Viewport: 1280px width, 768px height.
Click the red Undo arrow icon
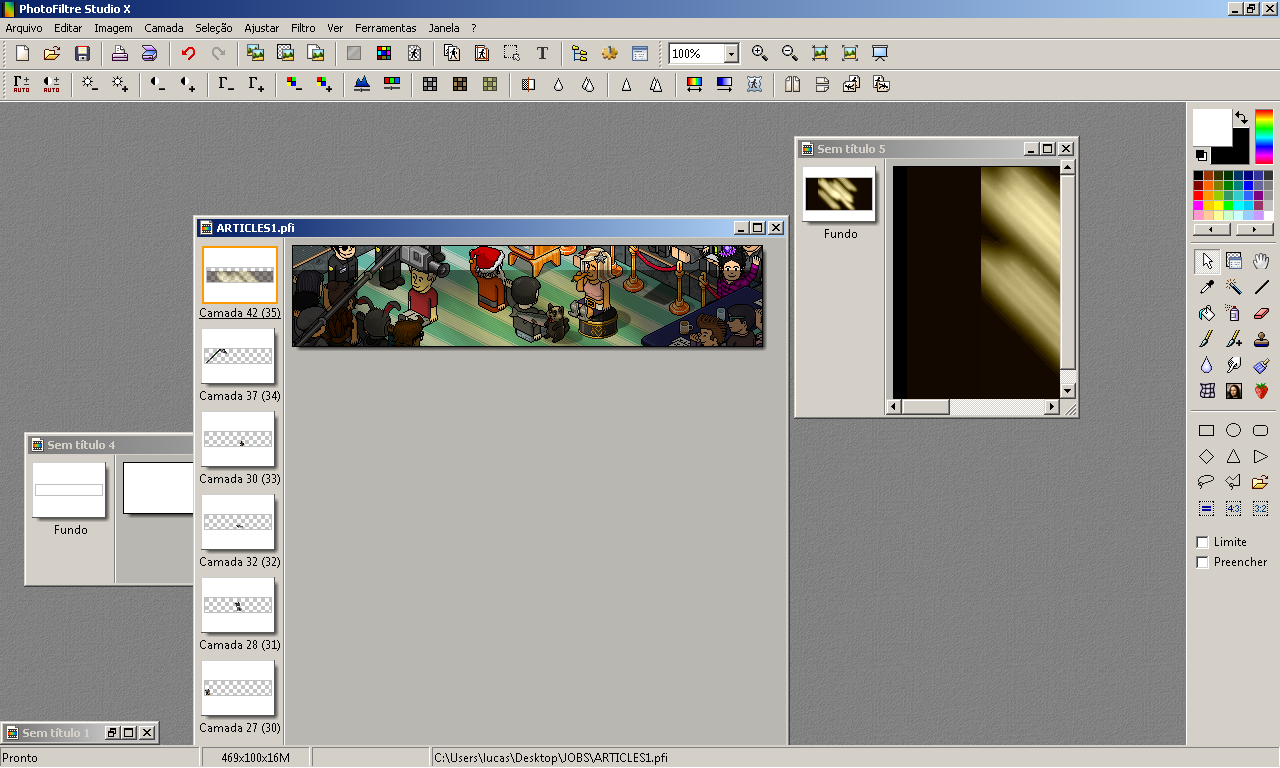click(186, 53)
